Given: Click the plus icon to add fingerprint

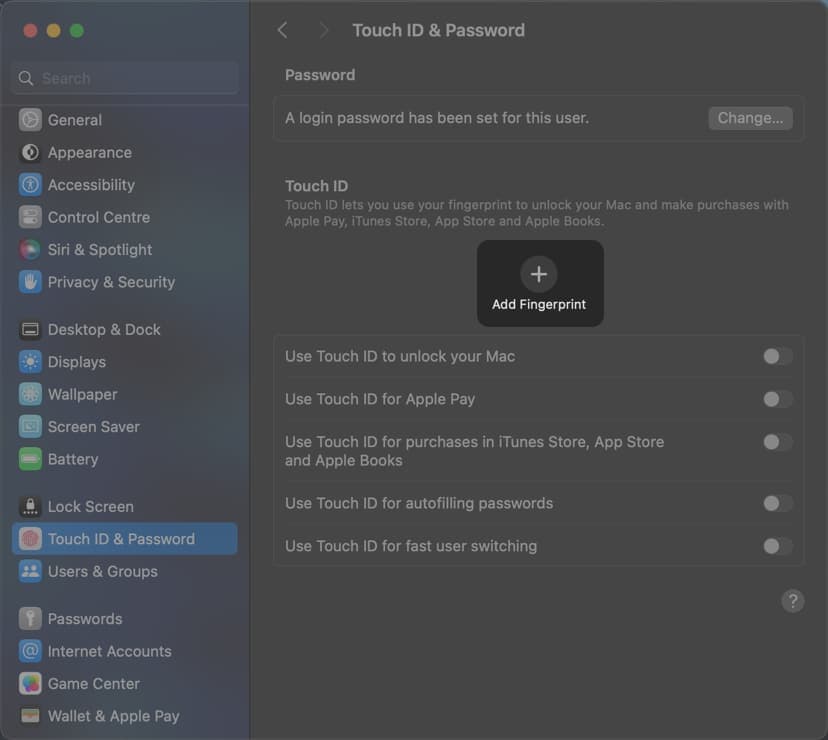Looking at the screenshot, I should (x=539, y=274).
